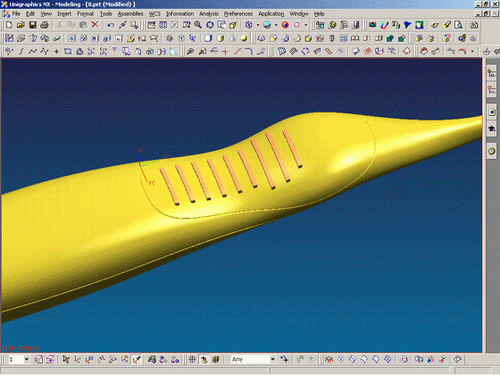
Task: Click the red X Delete icon
Action: (x=95, y=25)
